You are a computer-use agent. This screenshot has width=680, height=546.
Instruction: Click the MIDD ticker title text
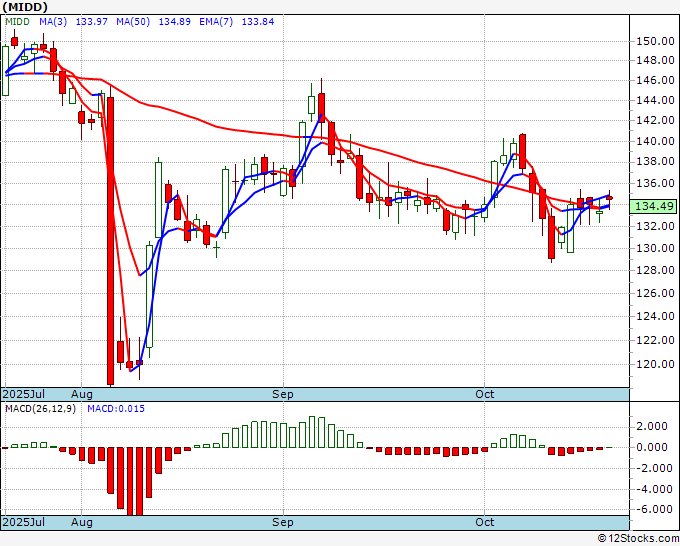[x=25, y=7]
